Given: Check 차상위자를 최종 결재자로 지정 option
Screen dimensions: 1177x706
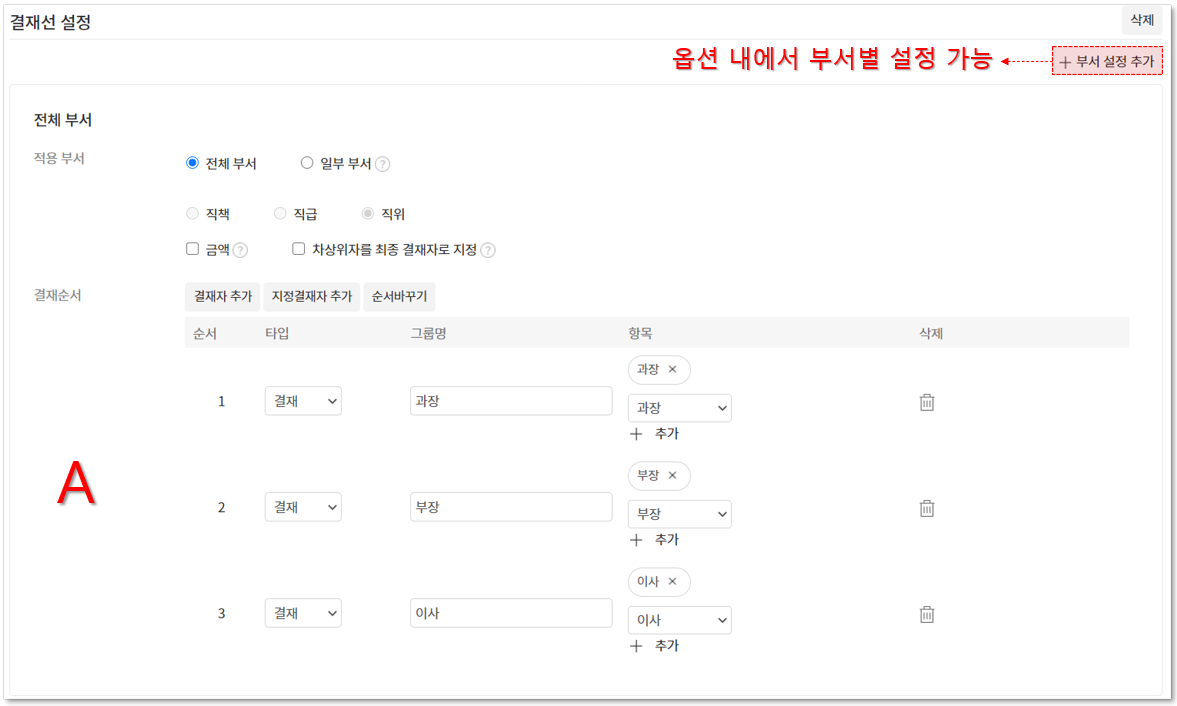Looking at the screenshot, I should tap(298, 249).
